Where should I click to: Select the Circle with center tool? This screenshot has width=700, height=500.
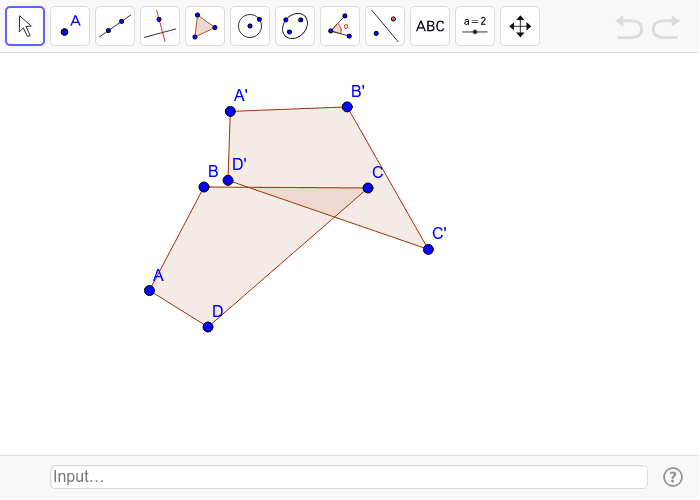pyautogui.click(x=250, y=26)
